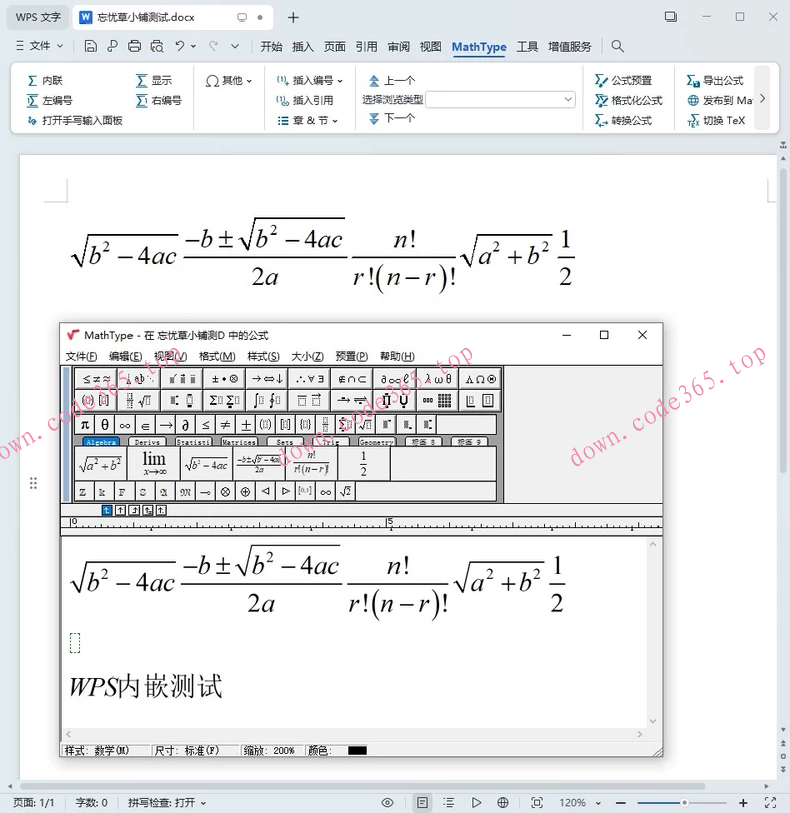
Task: Switch to page layout view icon
Action: (422, 803)
